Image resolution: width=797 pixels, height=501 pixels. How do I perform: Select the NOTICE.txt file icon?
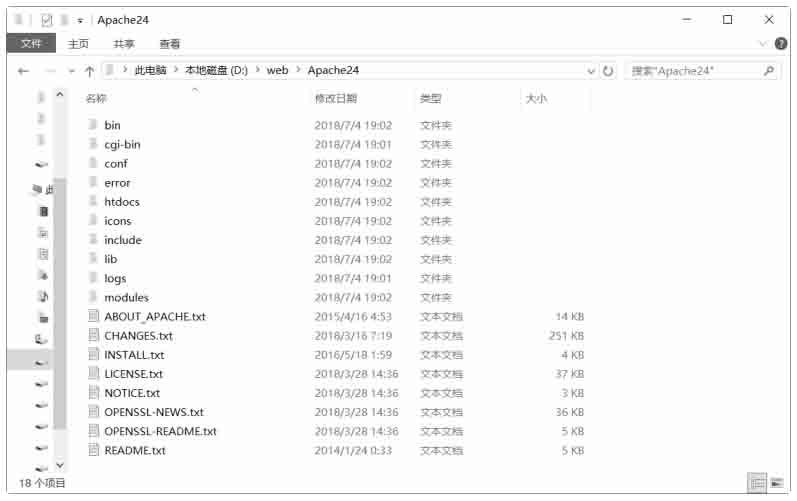tap(94, 392)
